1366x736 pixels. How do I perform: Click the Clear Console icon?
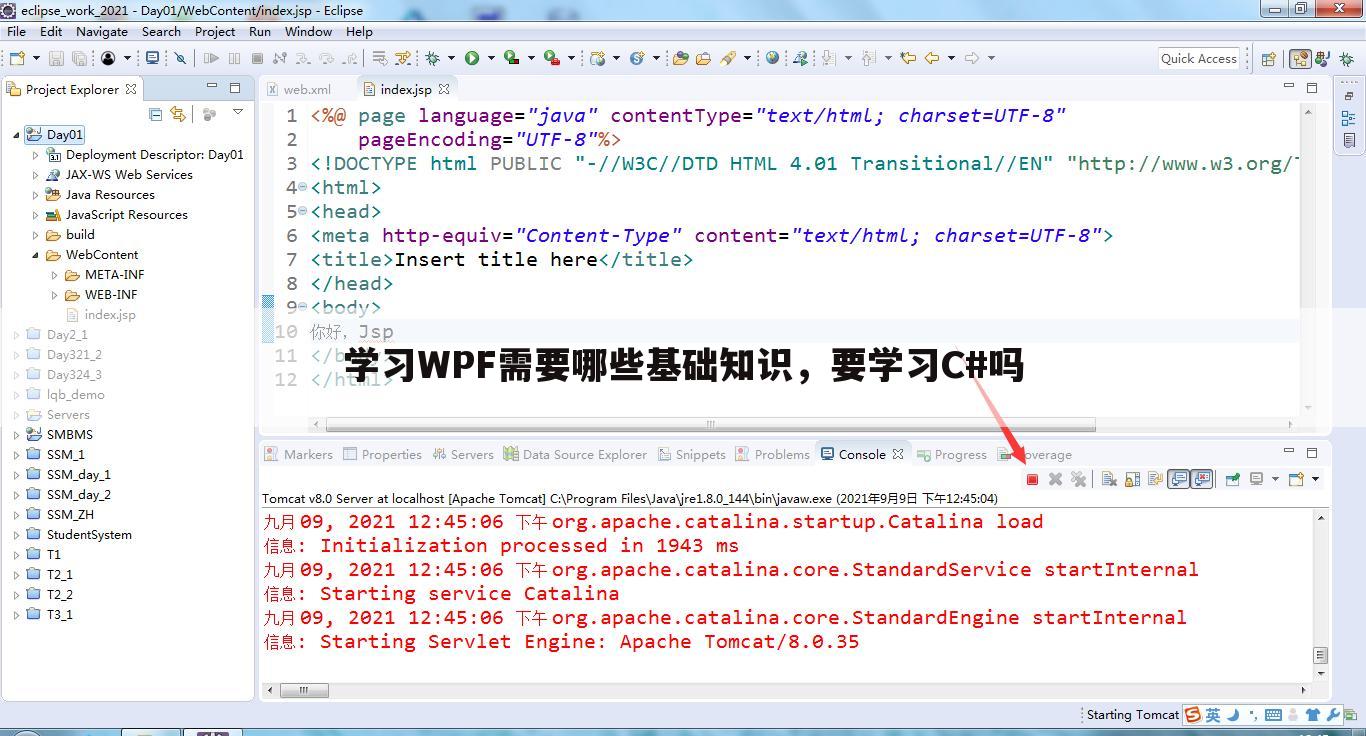(1109, 479)
